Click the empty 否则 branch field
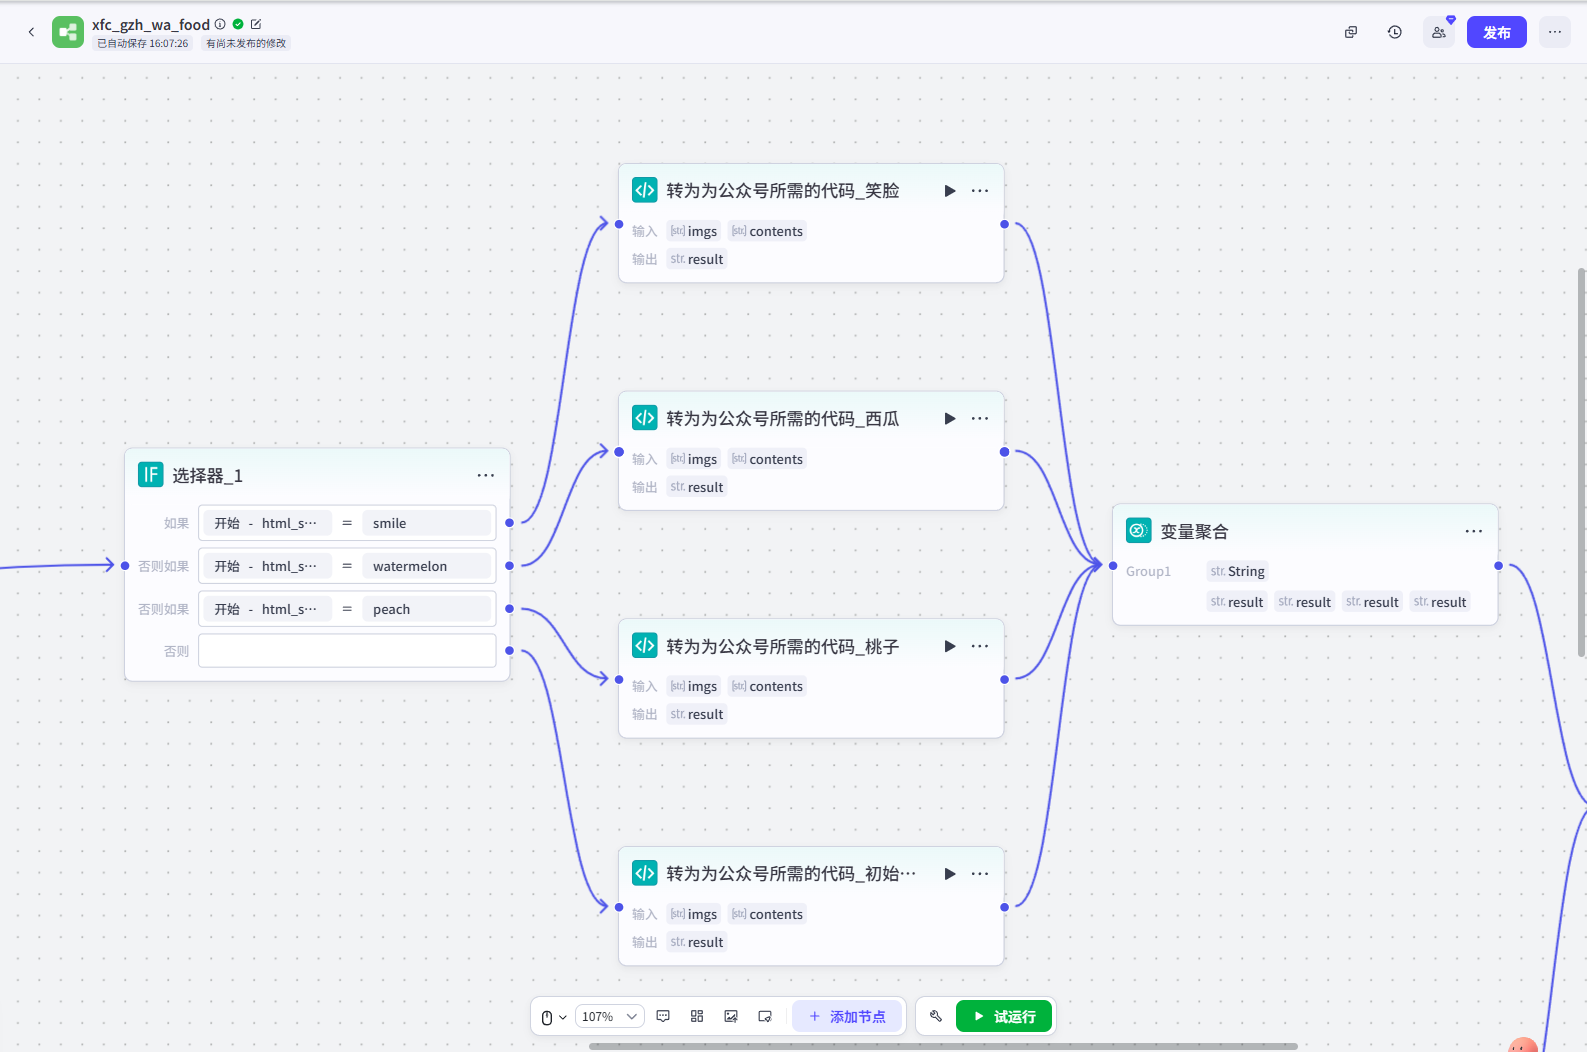The width and height of the screenshot is (1587, 1052). [347, 651]
